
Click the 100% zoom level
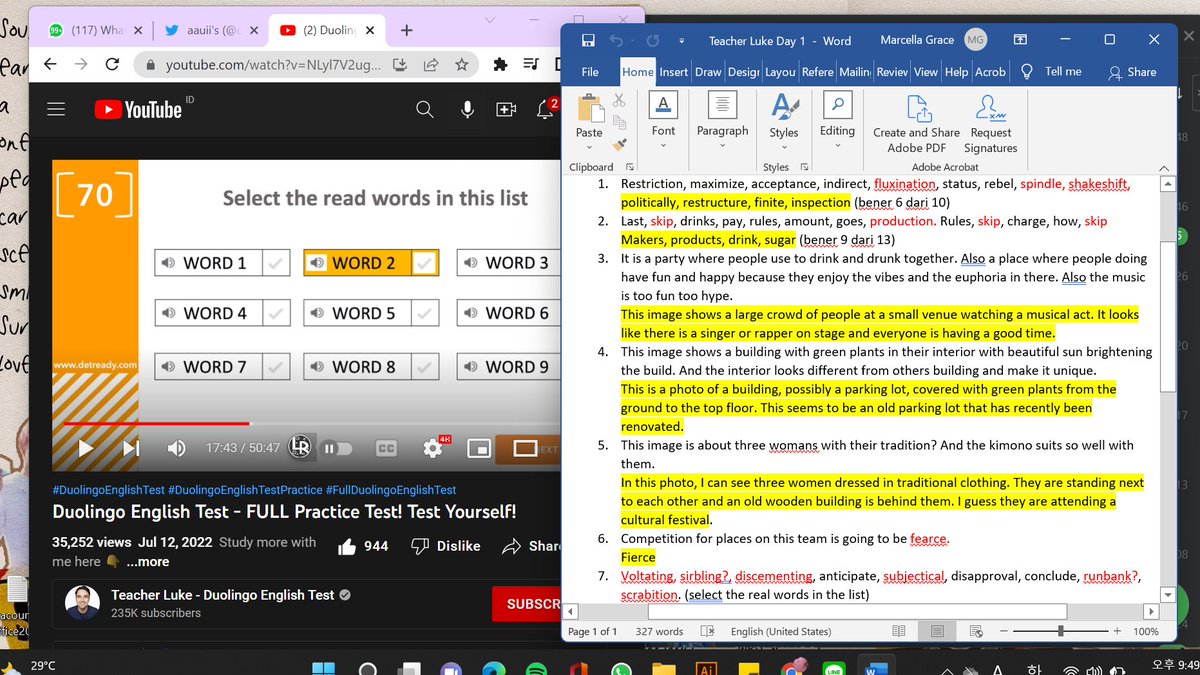click(x=1146, y=632)
